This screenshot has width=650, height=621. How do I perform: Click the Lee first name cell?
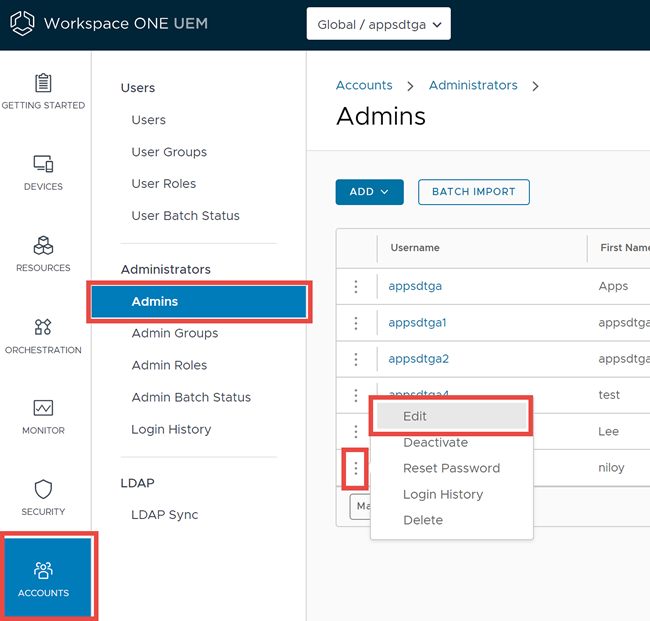[x=608, y=432]
